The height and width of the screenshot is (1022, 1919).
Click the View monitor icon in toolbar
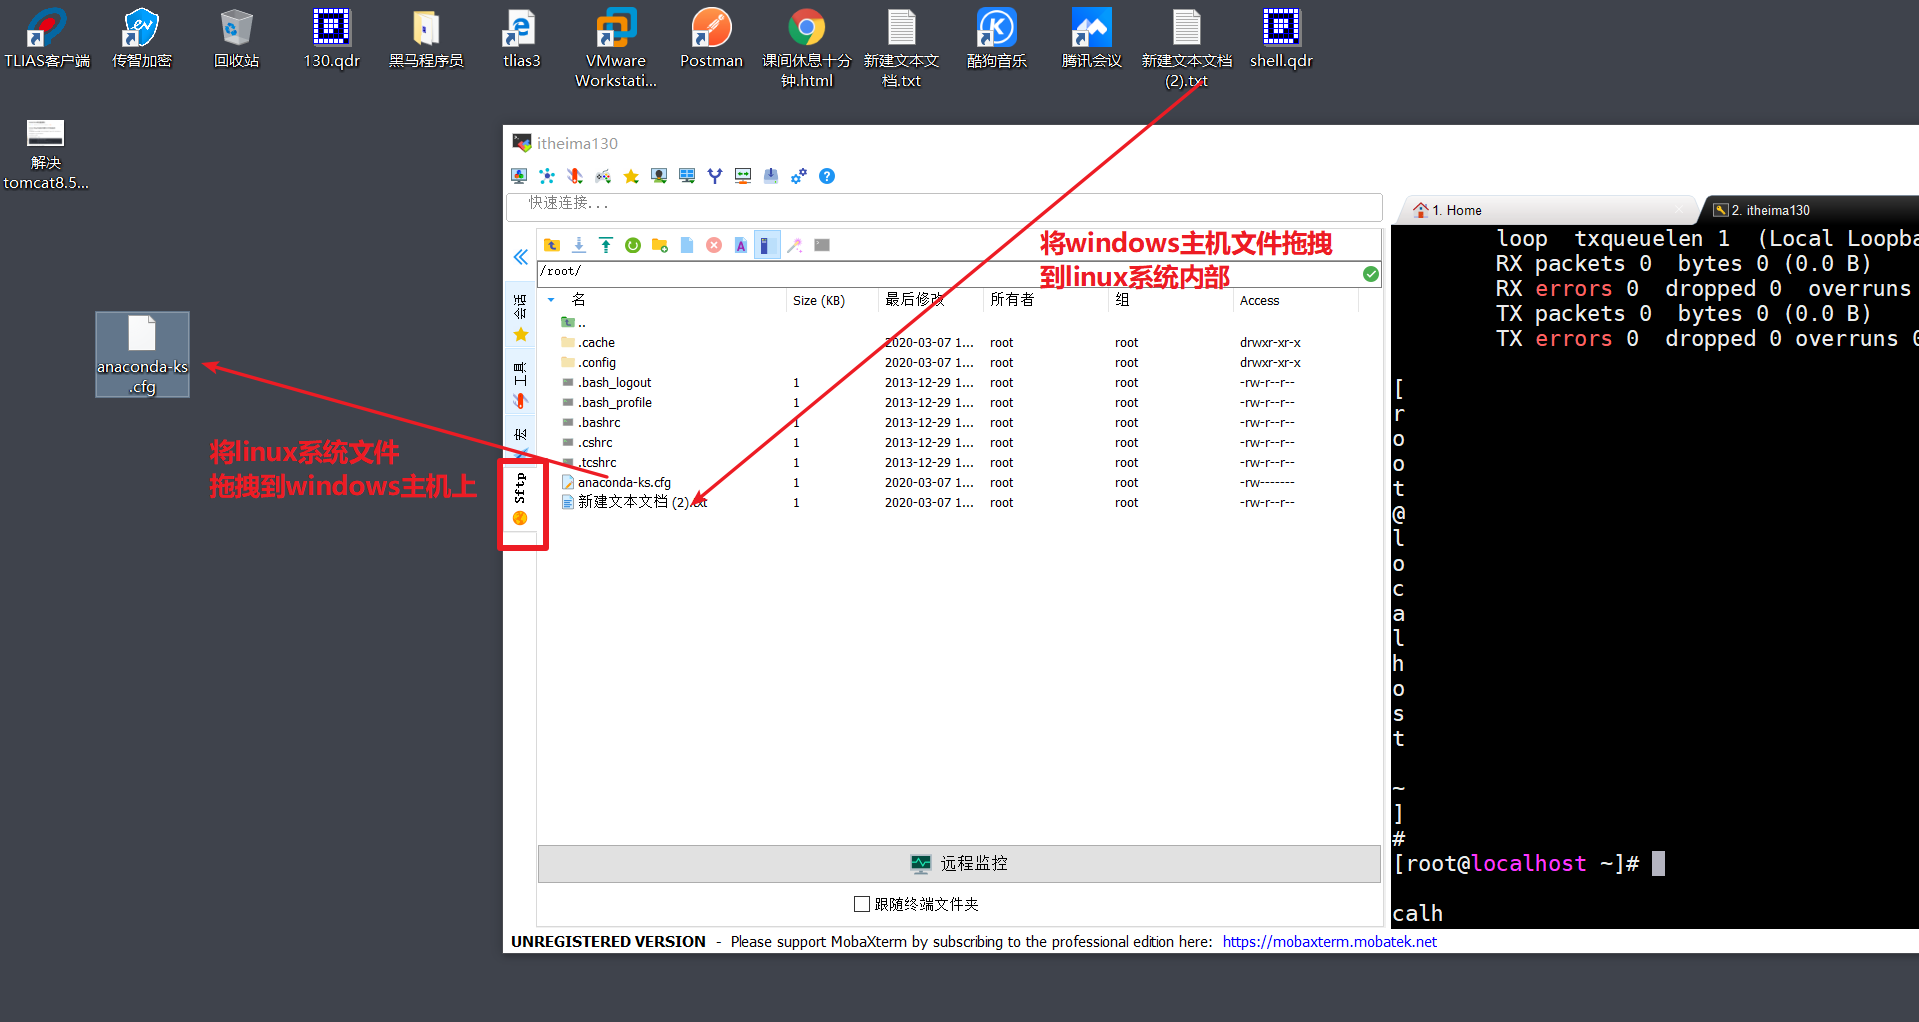(x=659, y=176)
